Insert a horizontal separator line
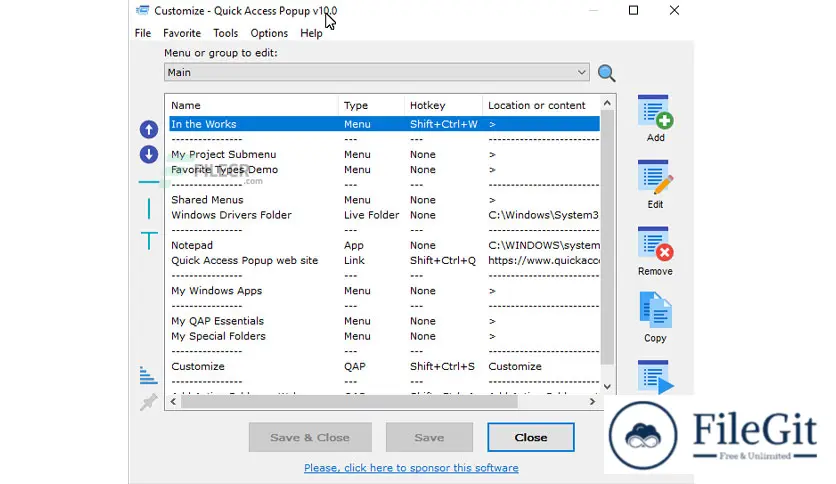 click(x=149, y=182)
